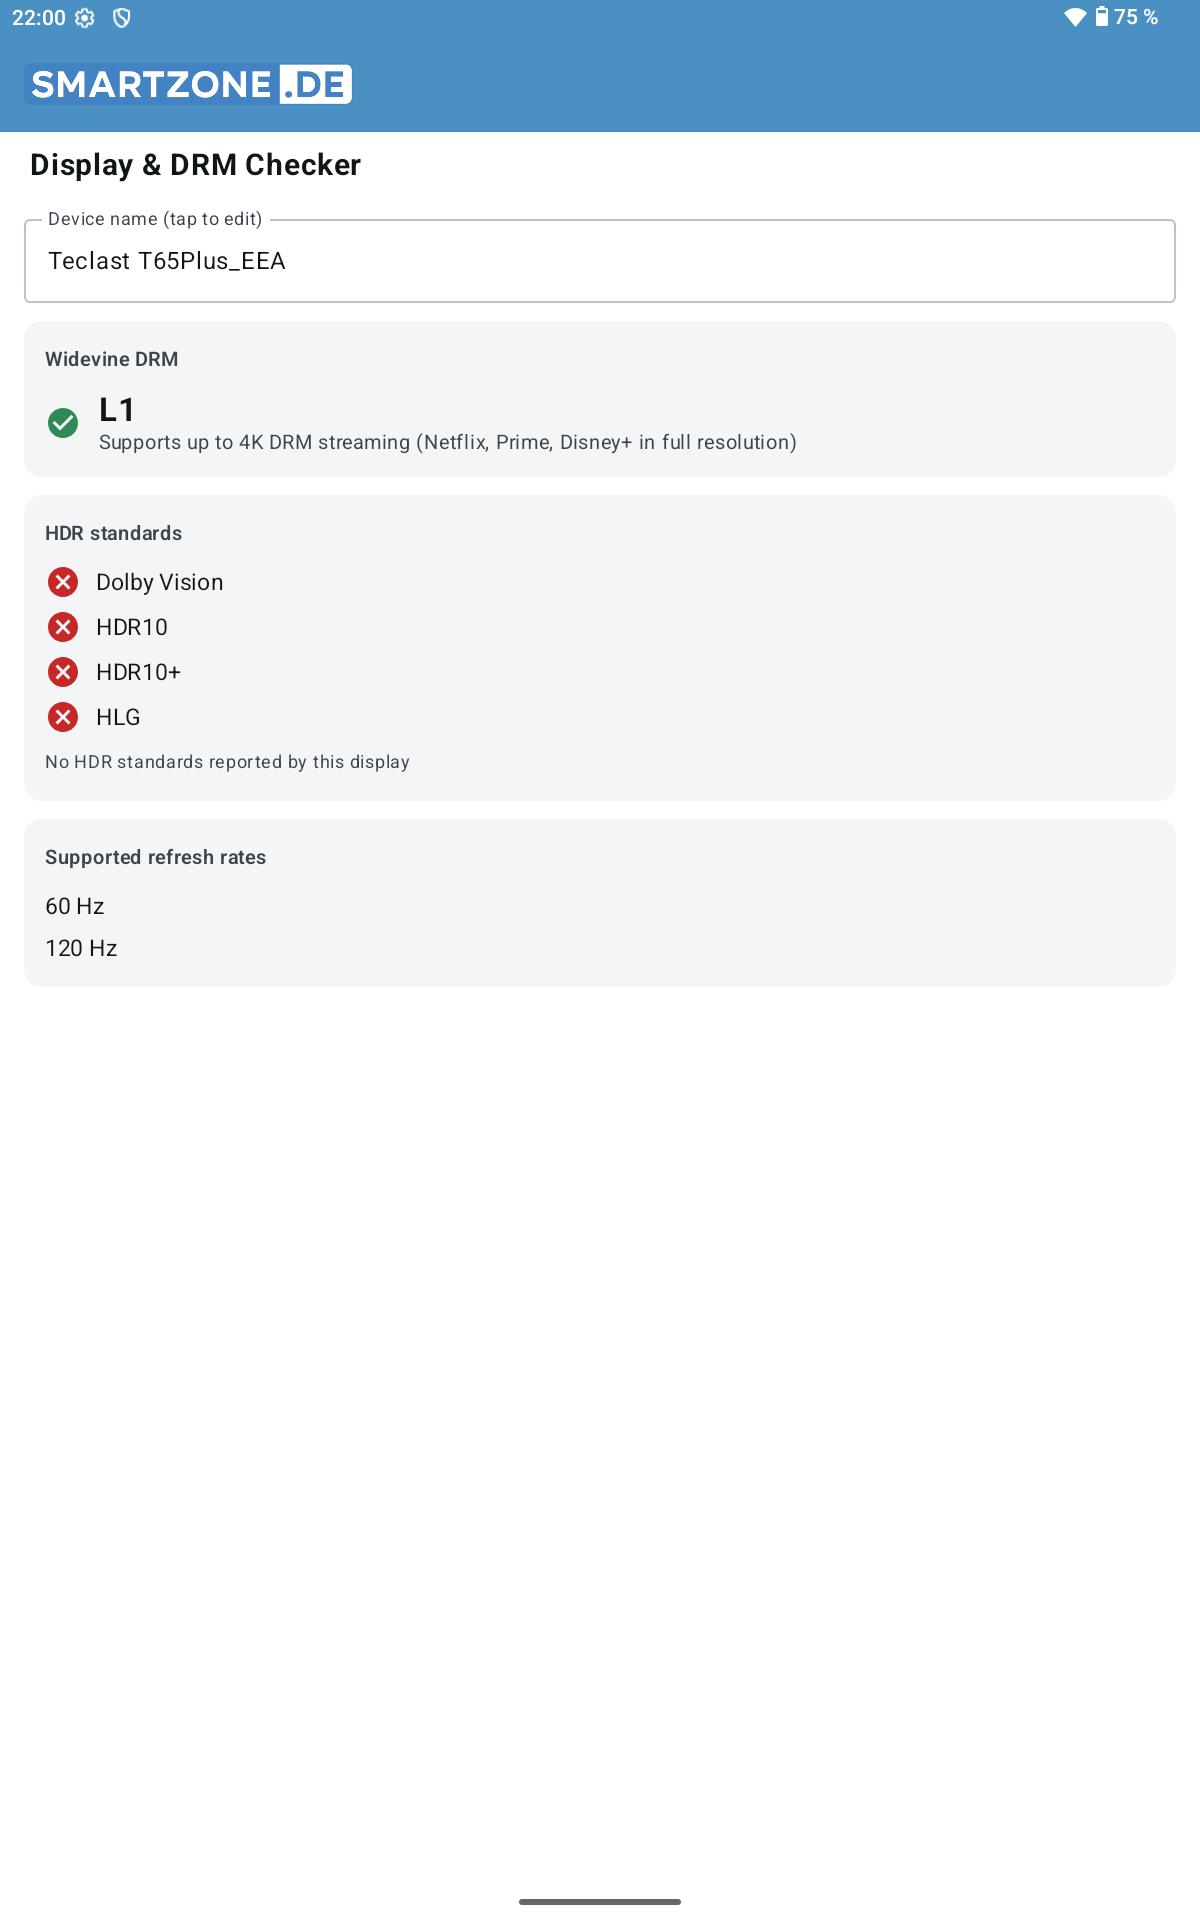This screenshot has width=1200, height=1920.
Task: Tap the bottom navigation gesture handle
Action: coord(600,1901)
